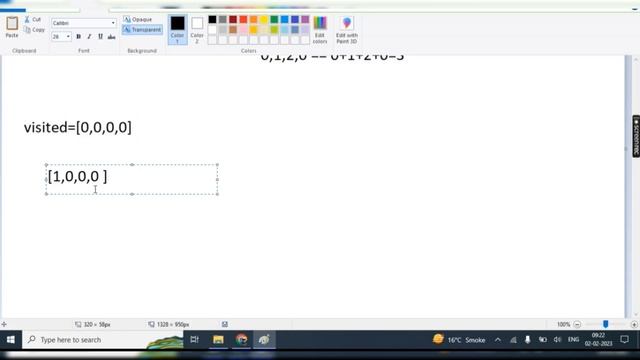The height and width of the screenshot is (360, 640).
Task: Select Transparent background mode
Action: coord(142,30)
